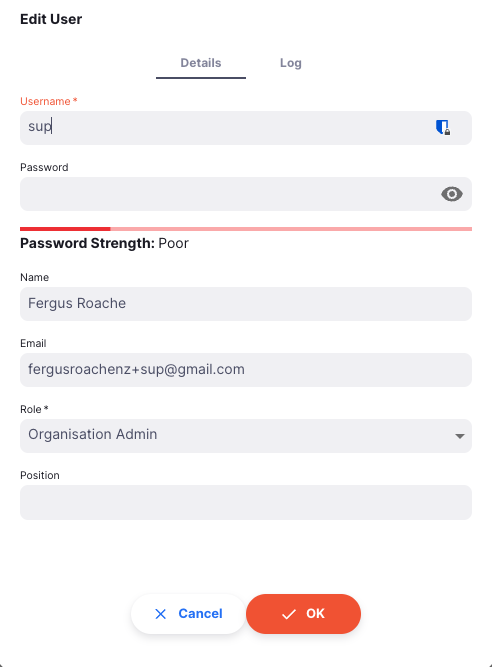492x667 pixels.
Task: Click the checkmark icon on the OK button
Action: click(289, 614)
